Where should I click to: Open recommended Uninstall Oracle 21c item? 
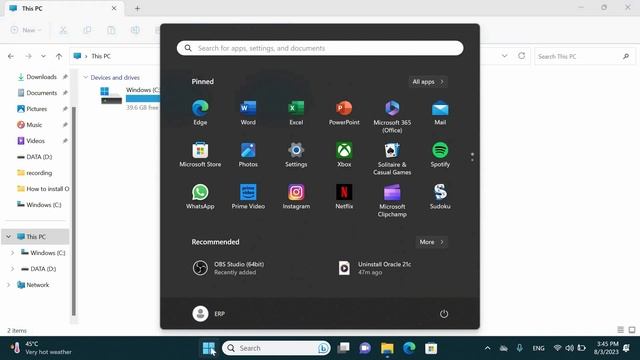[x=375, y=268]
